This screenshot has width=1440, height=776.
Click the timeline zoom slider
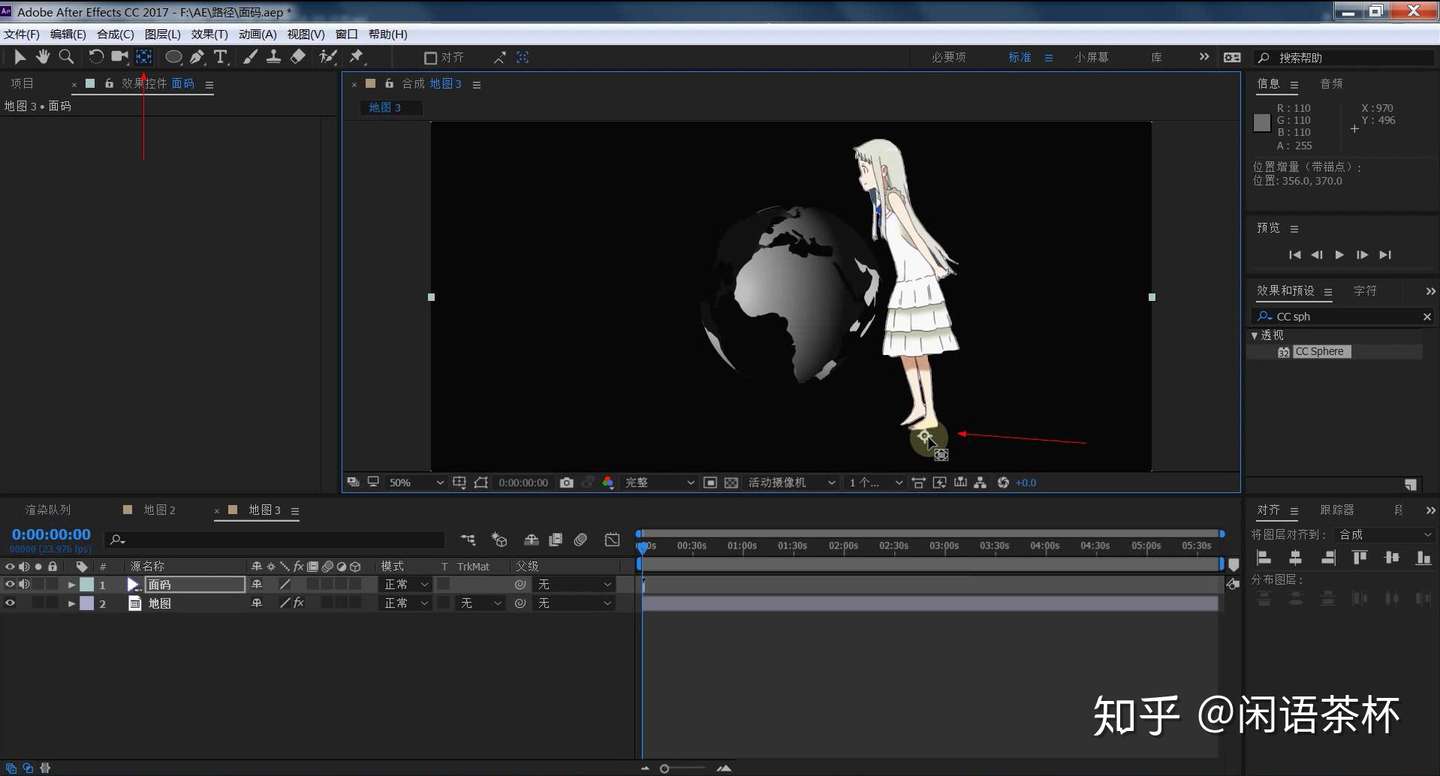[x=665, y=769]
